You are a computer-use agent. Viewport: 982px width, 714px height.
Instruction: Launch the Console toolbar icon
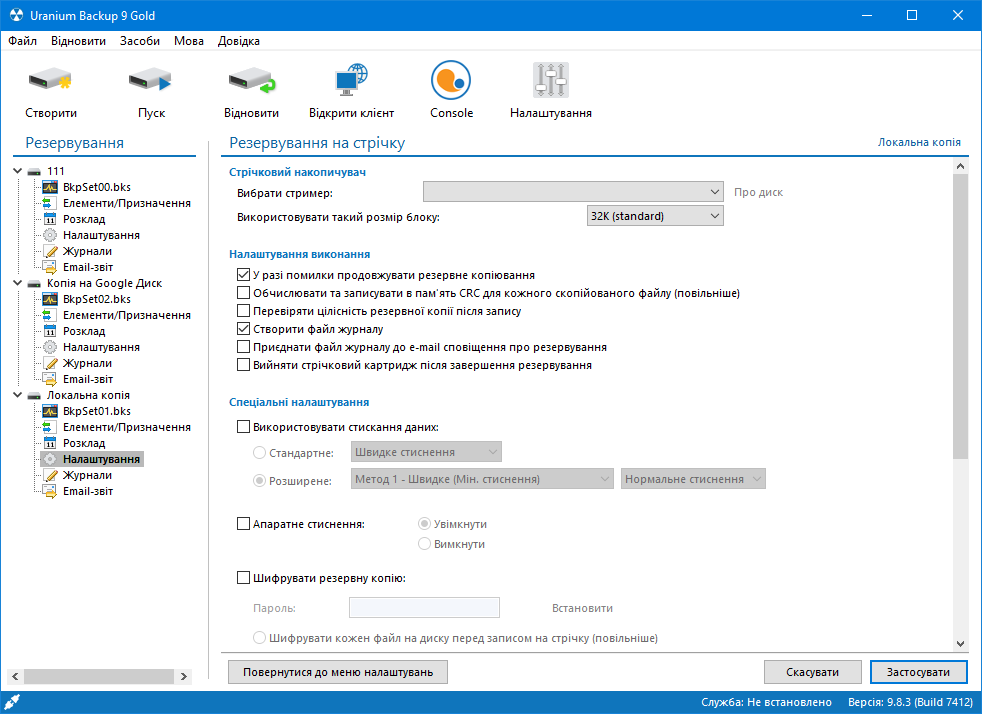click(x=451, y=80)
